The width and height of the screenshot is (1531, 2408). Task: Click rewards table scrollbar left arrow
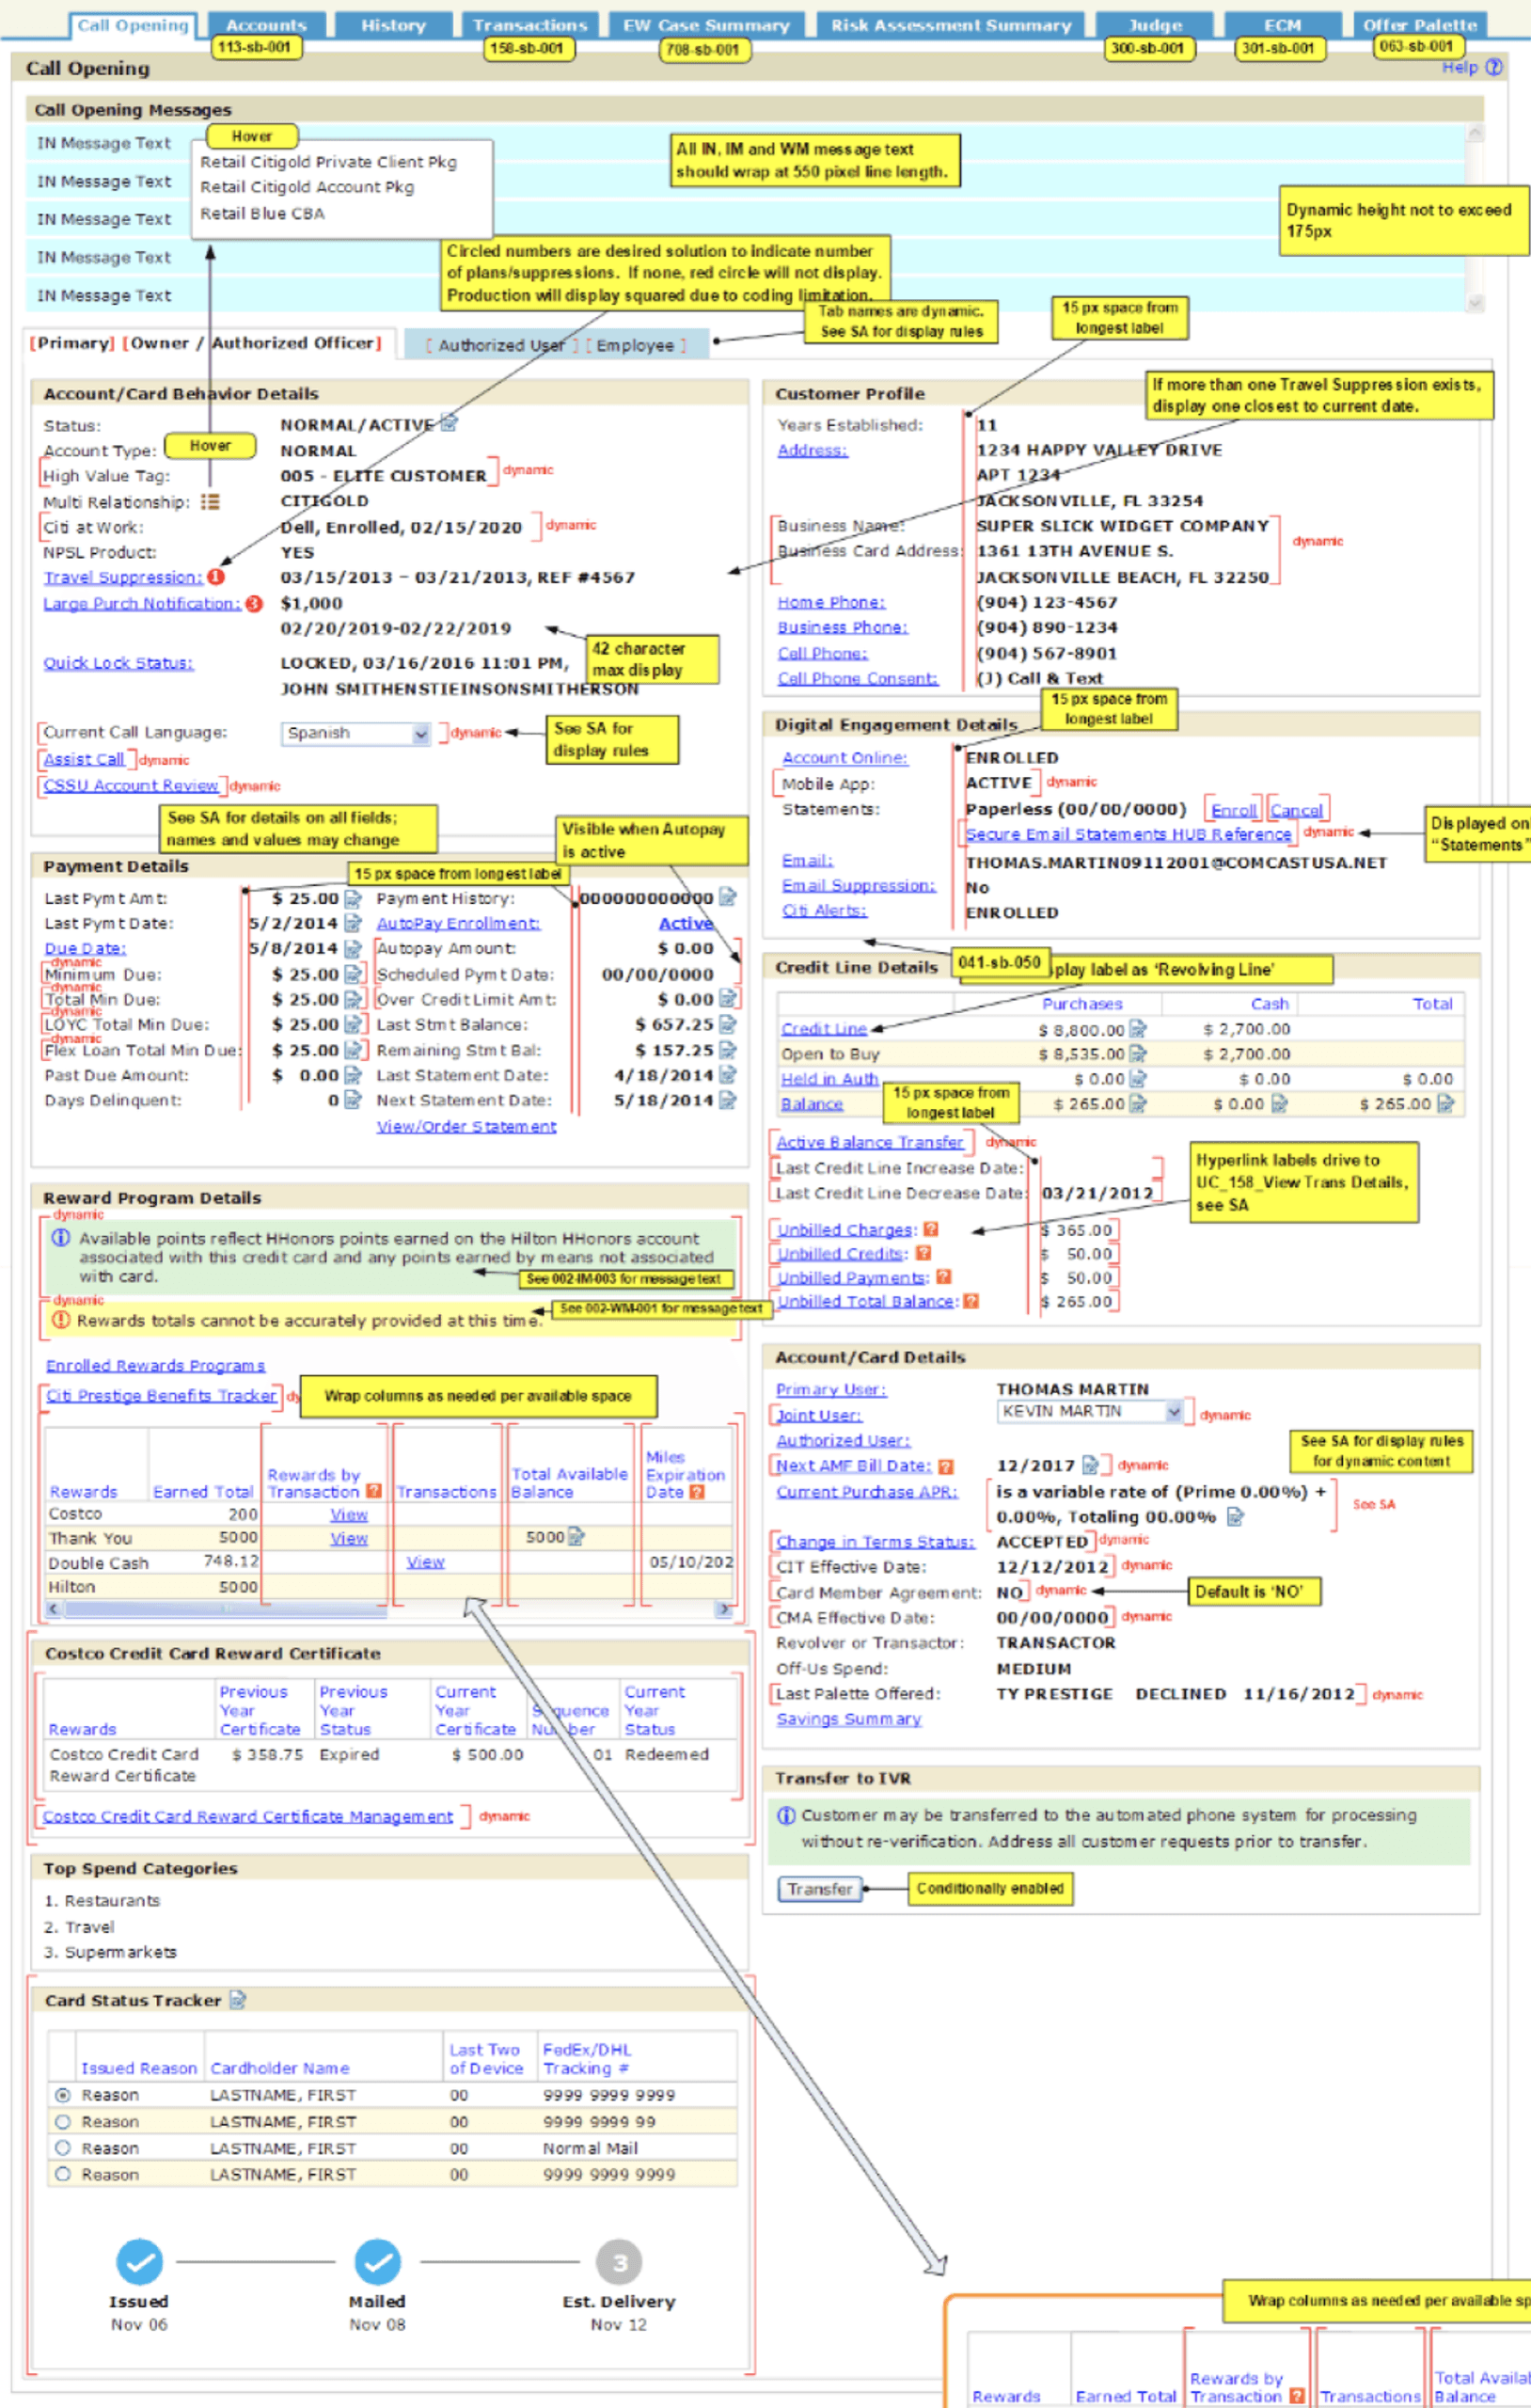tap(53, 1609)
